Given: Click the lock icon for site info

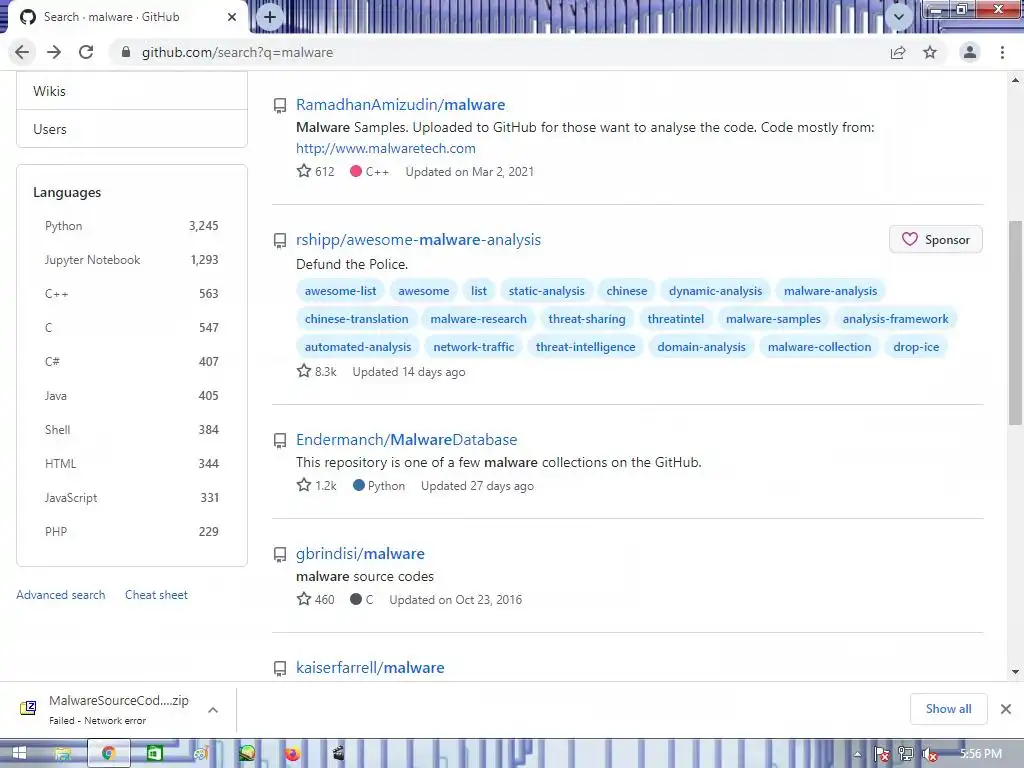Looking at the screenshot, I should pos(126,52).
